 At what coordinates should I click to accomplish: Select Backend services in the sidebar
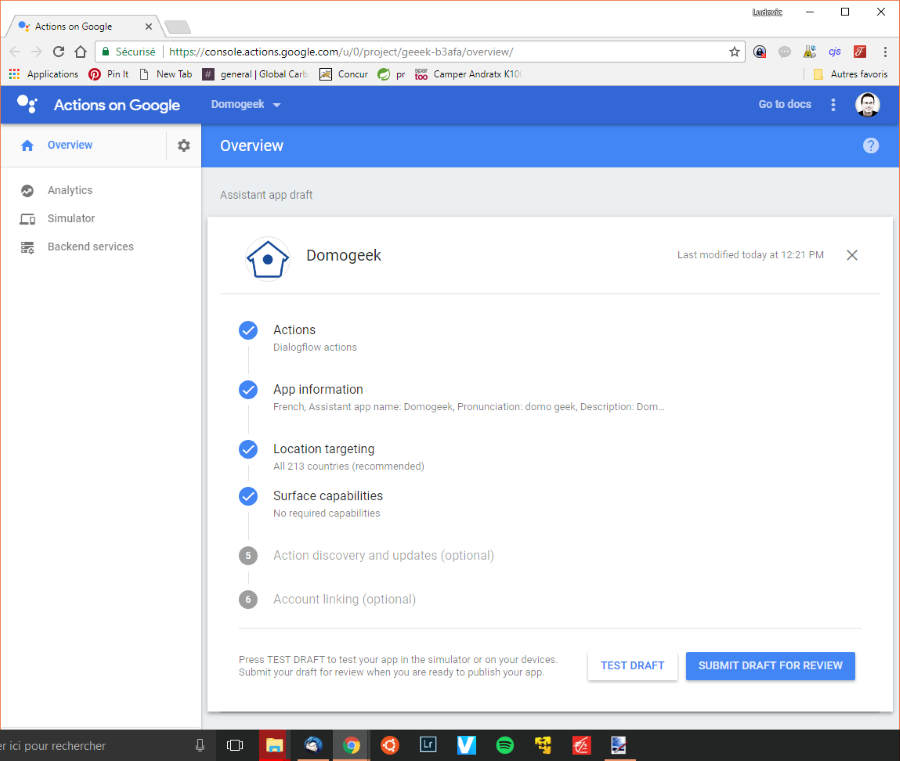(91, 247)
